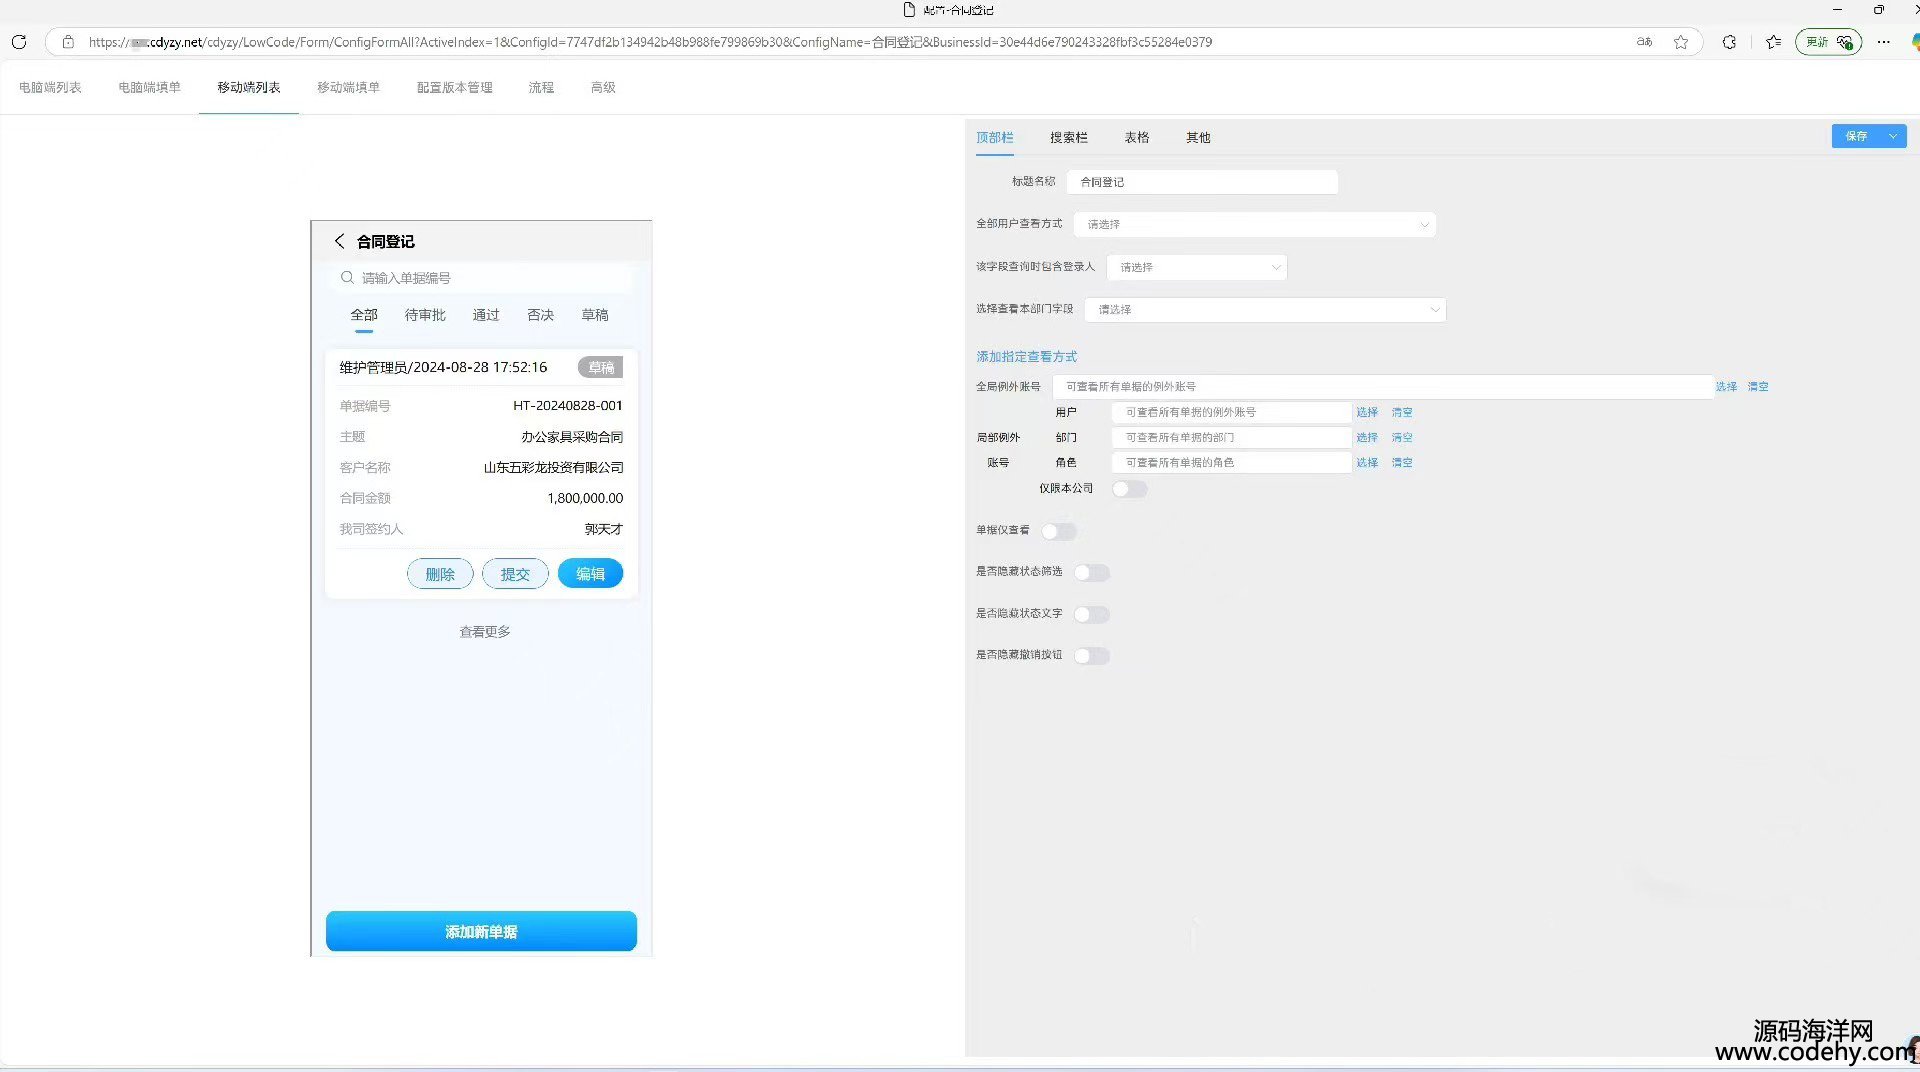Click the favorites star icon in address bar
Screen dimensions: 1920x1072
pyautogui.click(x=1681, y=42)
